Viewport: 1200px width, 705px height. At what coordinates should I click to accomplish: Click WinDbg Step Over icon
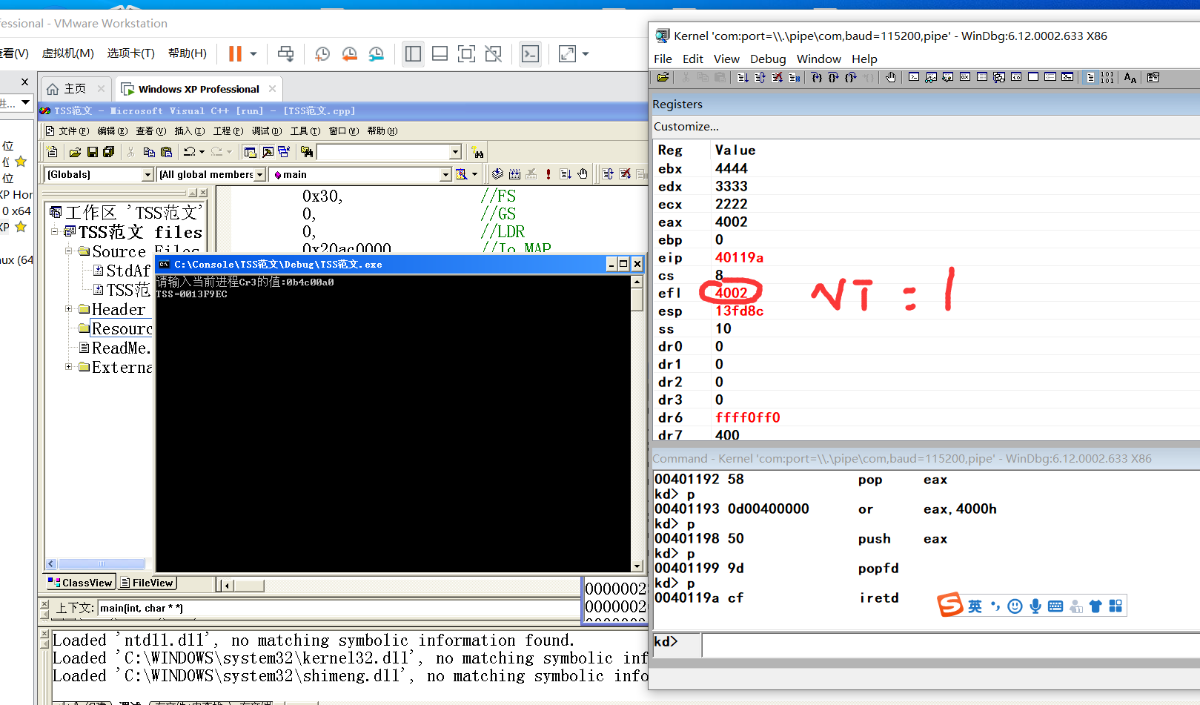point(833,77)
